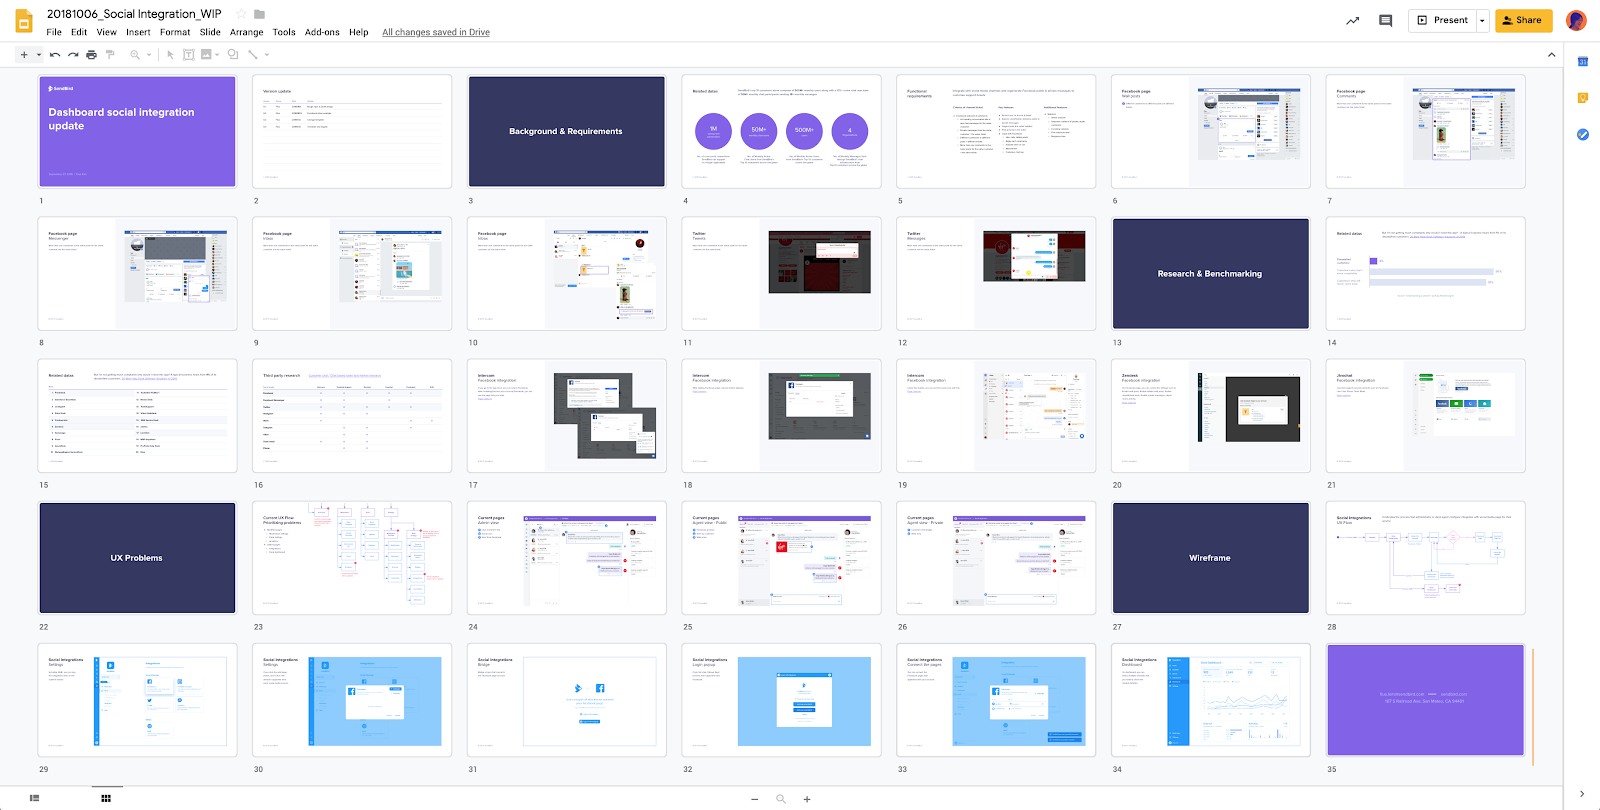Open the Line tool dropdown arrow
Viewport: 1600px width, 810px height.
267,55
